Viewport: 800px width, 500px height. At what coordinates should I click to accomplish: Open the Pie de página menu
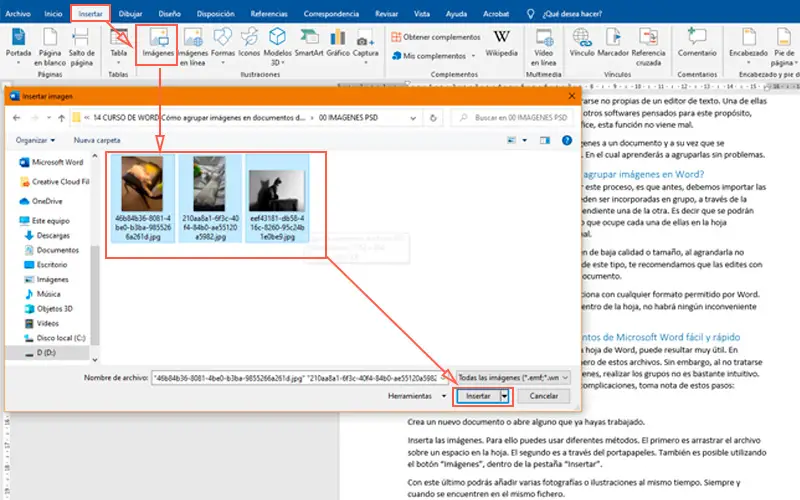(x=784, y=47)
